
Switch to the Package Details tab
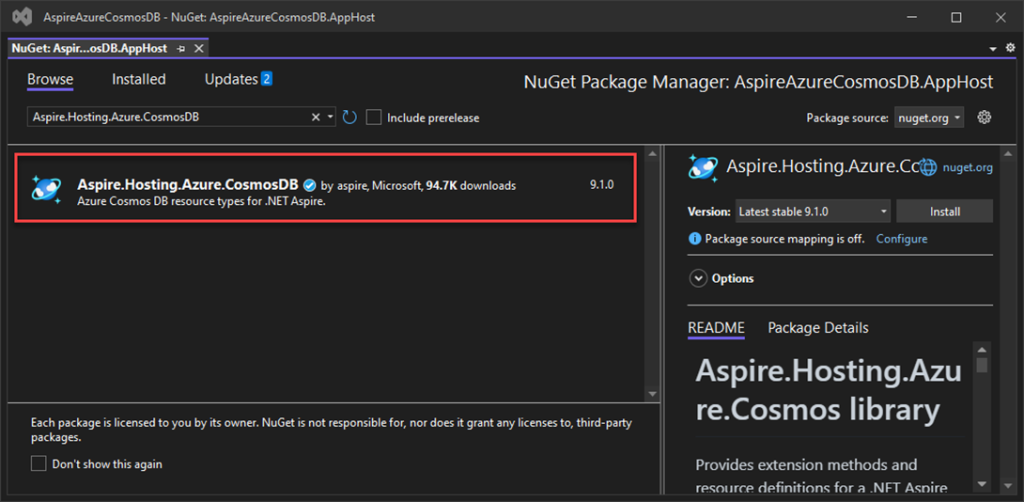[817, 328]
